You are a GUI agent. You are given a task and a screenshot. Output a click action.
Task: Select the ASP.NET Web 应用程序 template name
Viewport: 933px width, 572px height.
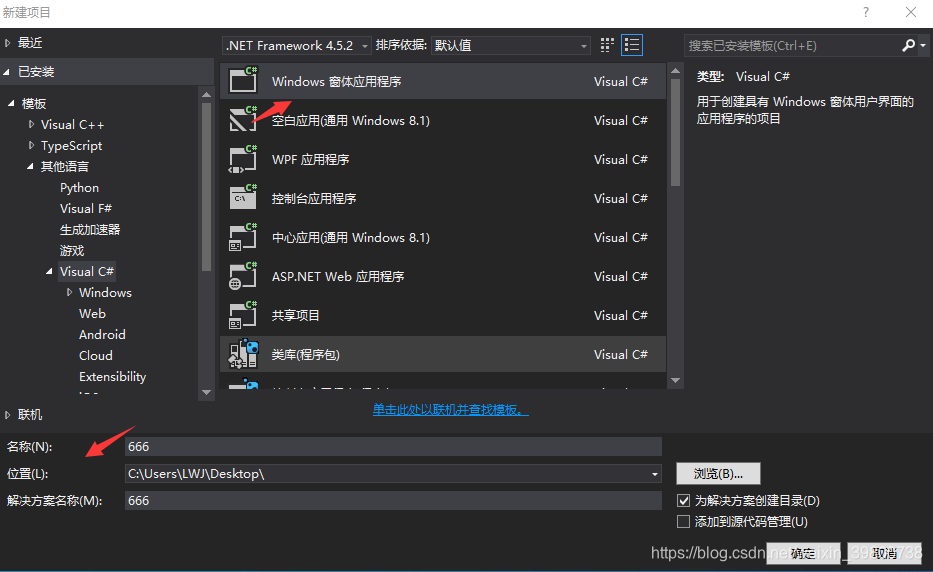[x=338, y=277]
